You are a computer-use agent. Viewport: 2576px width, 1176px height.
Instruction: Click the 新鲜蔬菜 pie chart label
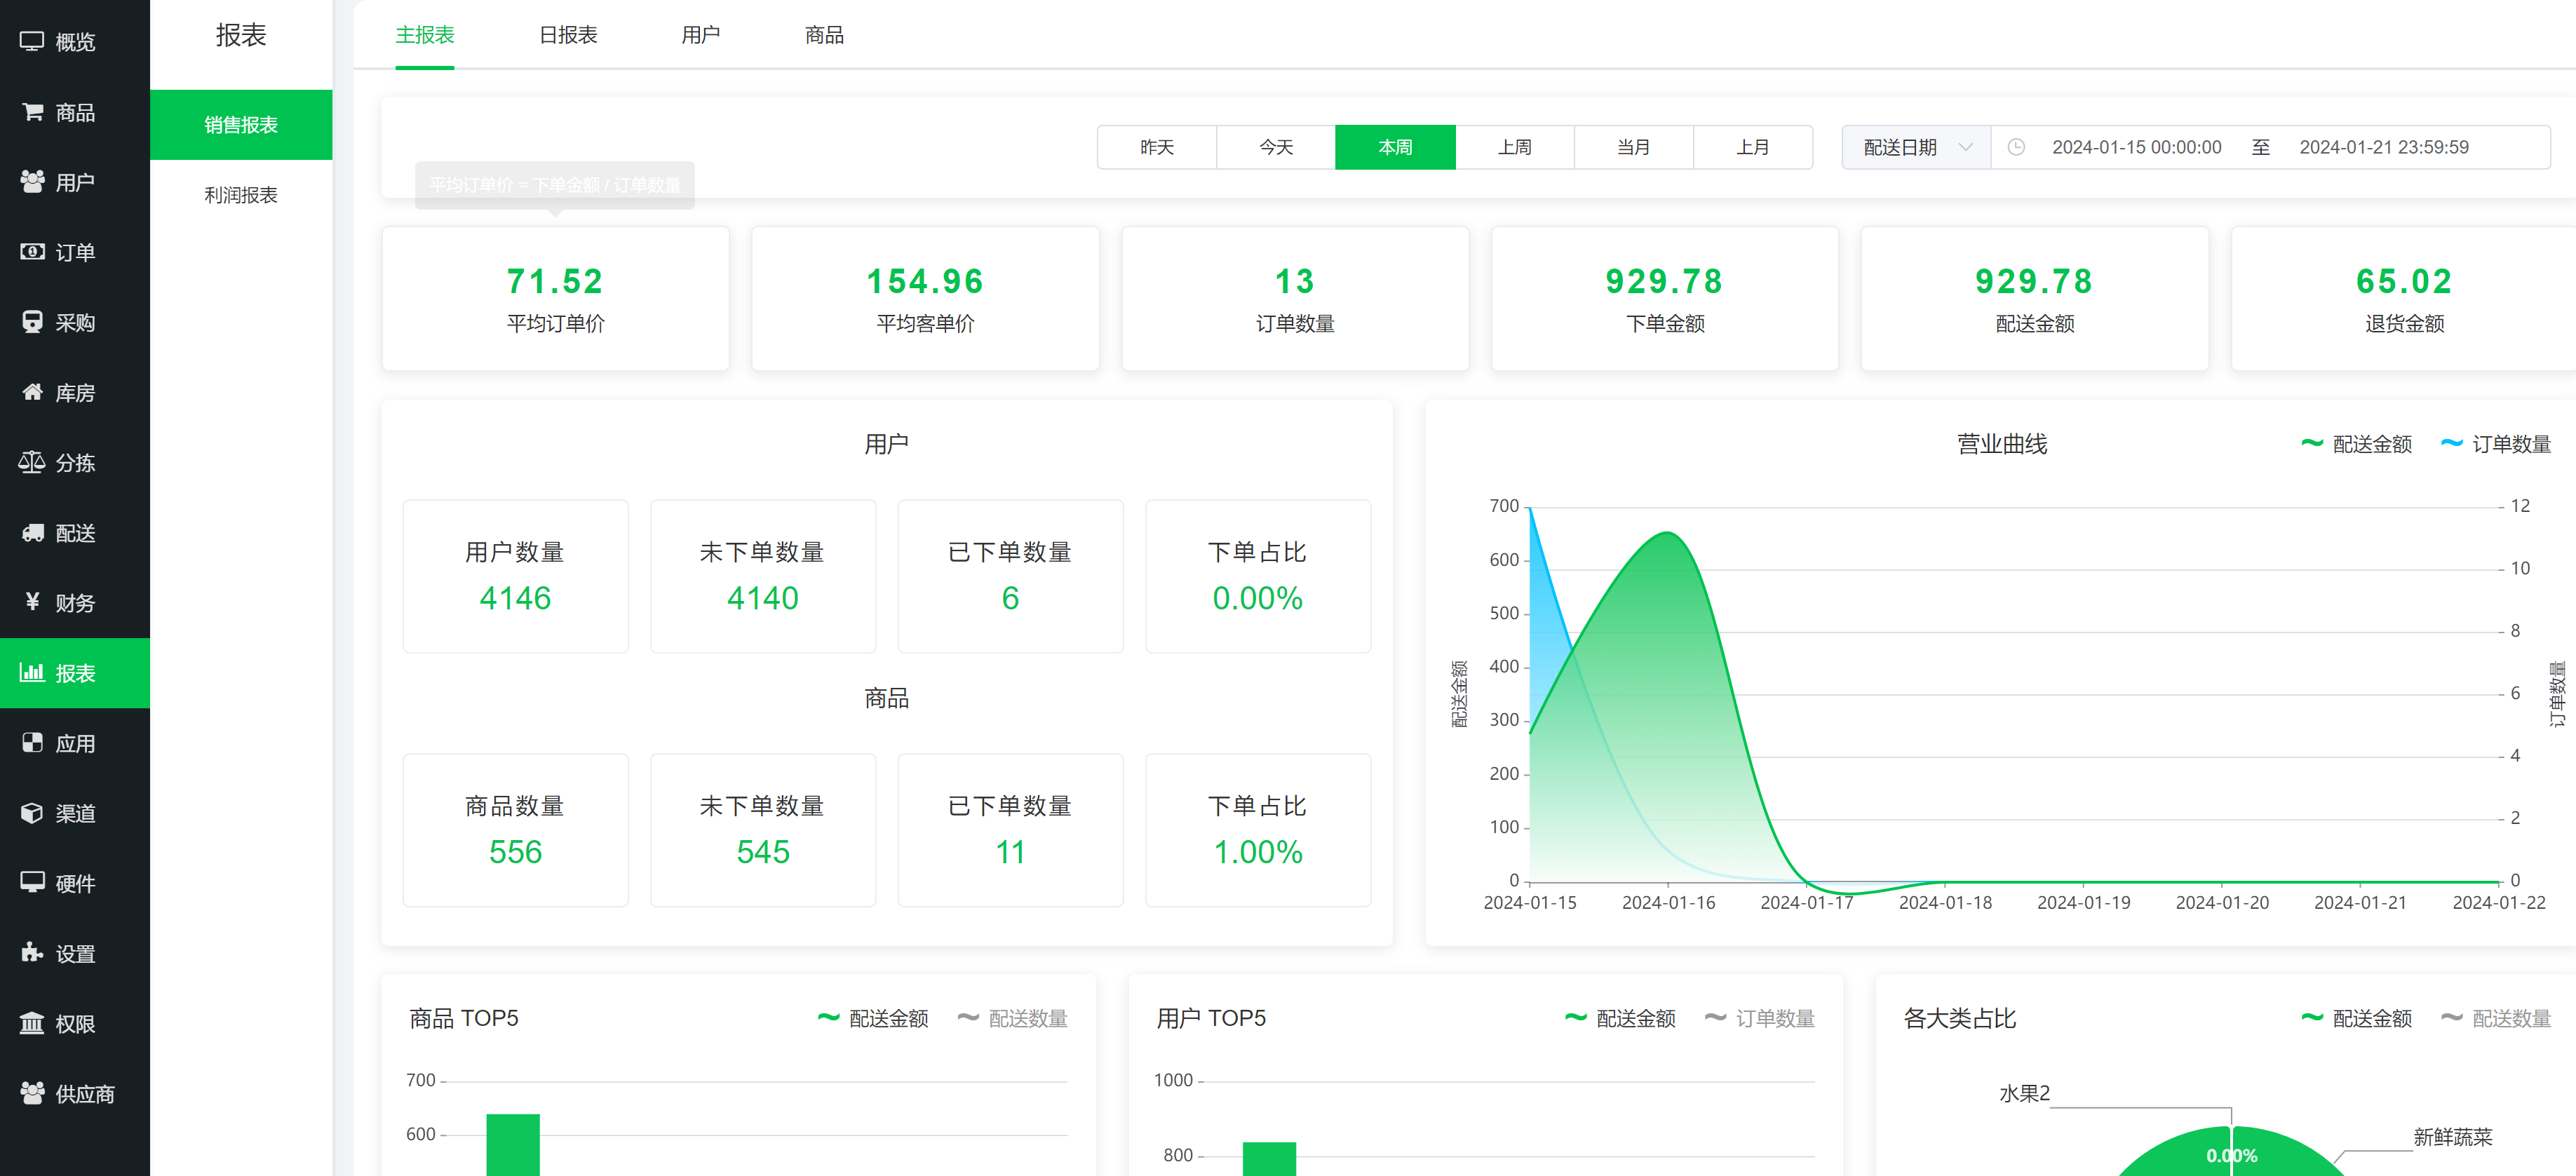coord(2453,1137)
